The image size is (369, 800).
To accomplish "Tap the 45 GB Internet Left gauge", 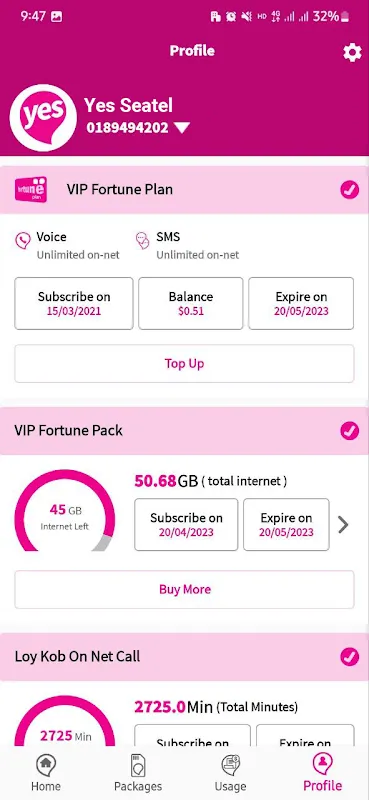I will point(65,511).
